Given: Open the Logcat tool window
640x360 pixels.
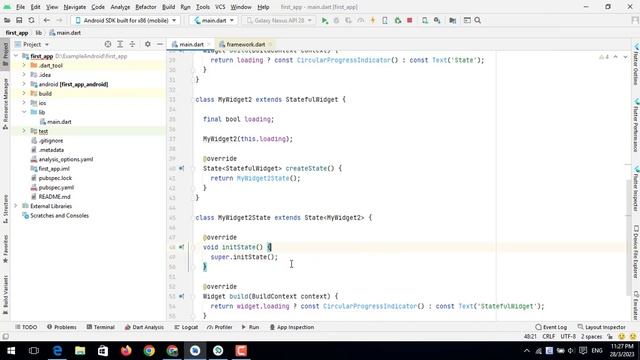Looking at the screenshot, I should pyautogui.click(x=186, y=327).
